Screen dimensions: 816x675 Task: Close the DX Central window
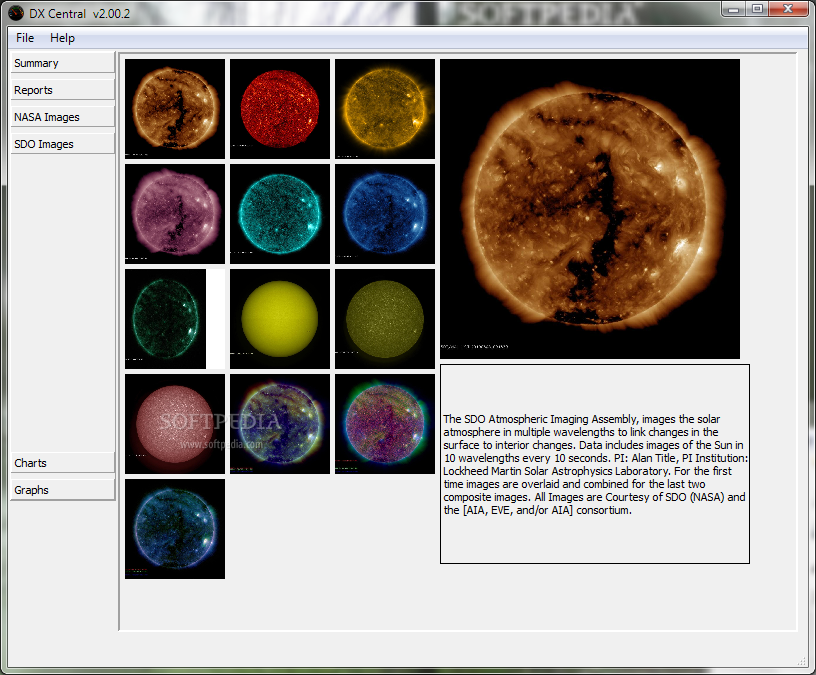click(x=788, y=9)
